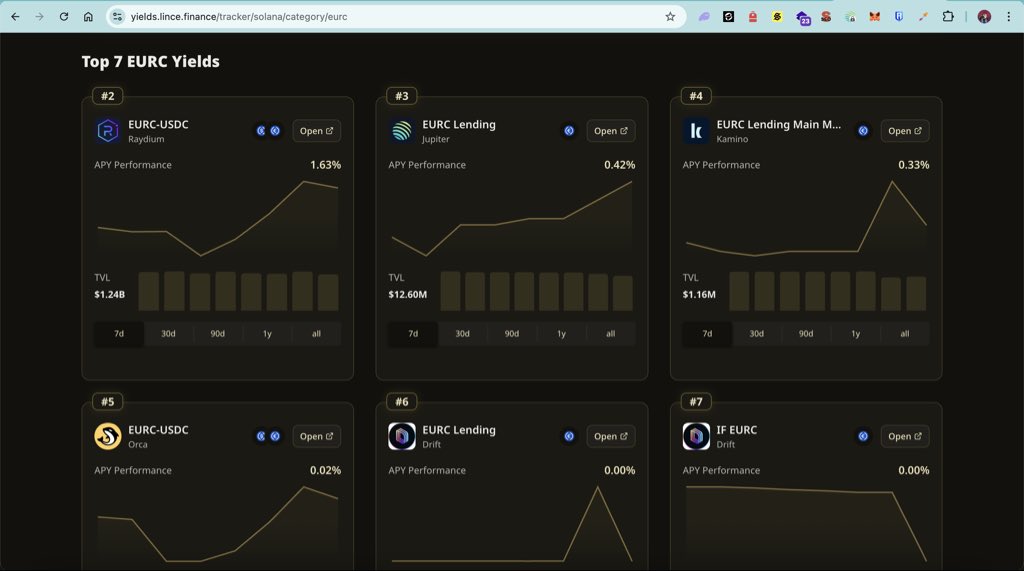
Task: Open the Orca EURC-USDC pool
Action: tap(316, 436)
